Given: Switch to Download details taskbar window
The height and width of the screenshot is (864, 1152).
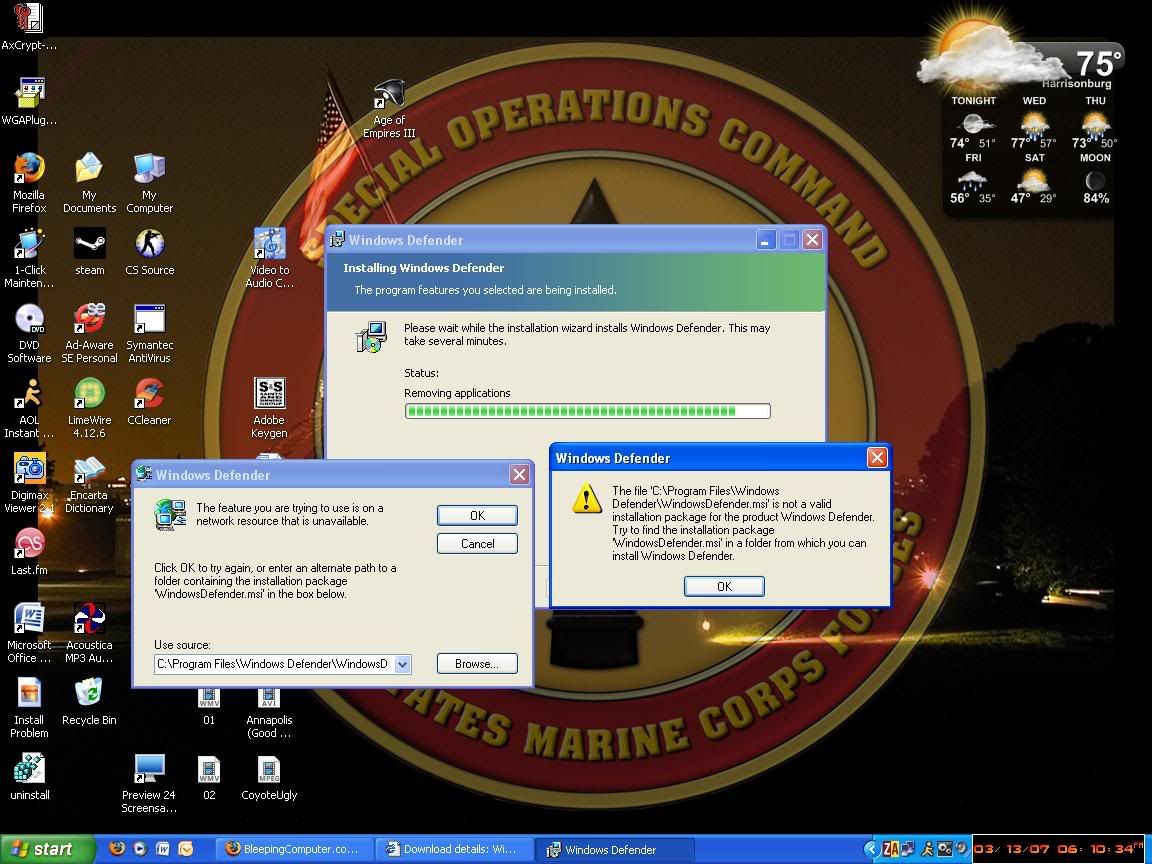Looking at the screenshot, I should [x=453, y=849].
